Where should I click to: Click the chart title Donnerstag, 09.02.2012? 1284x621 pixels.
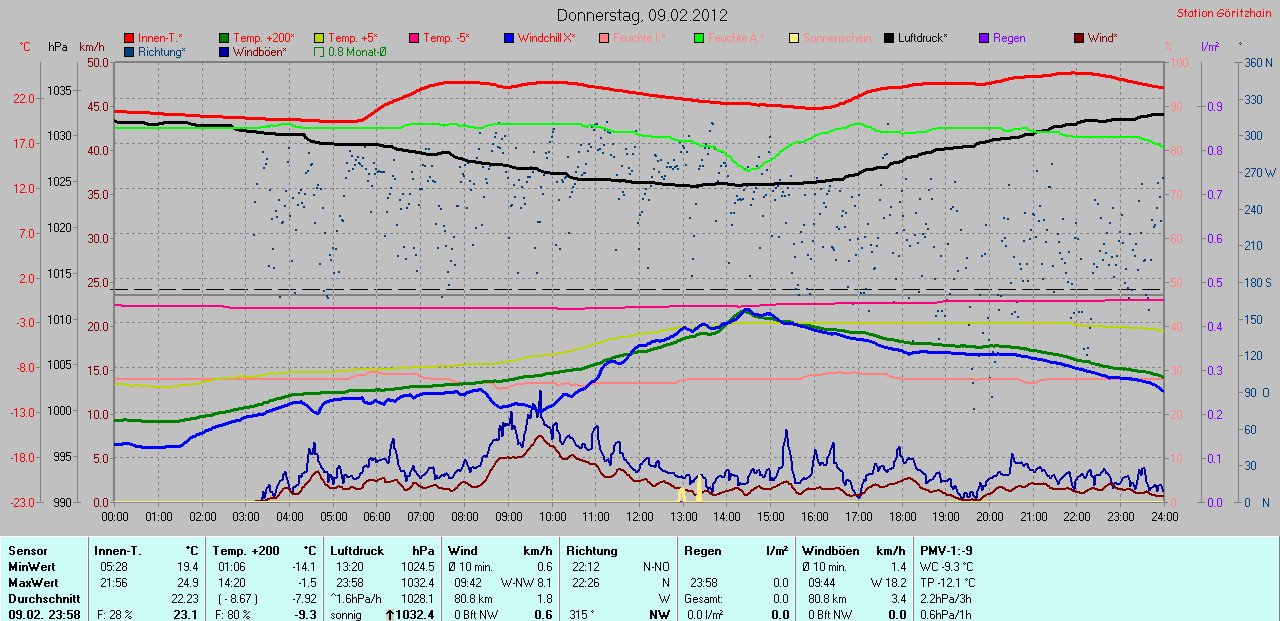tap(642, 15)
